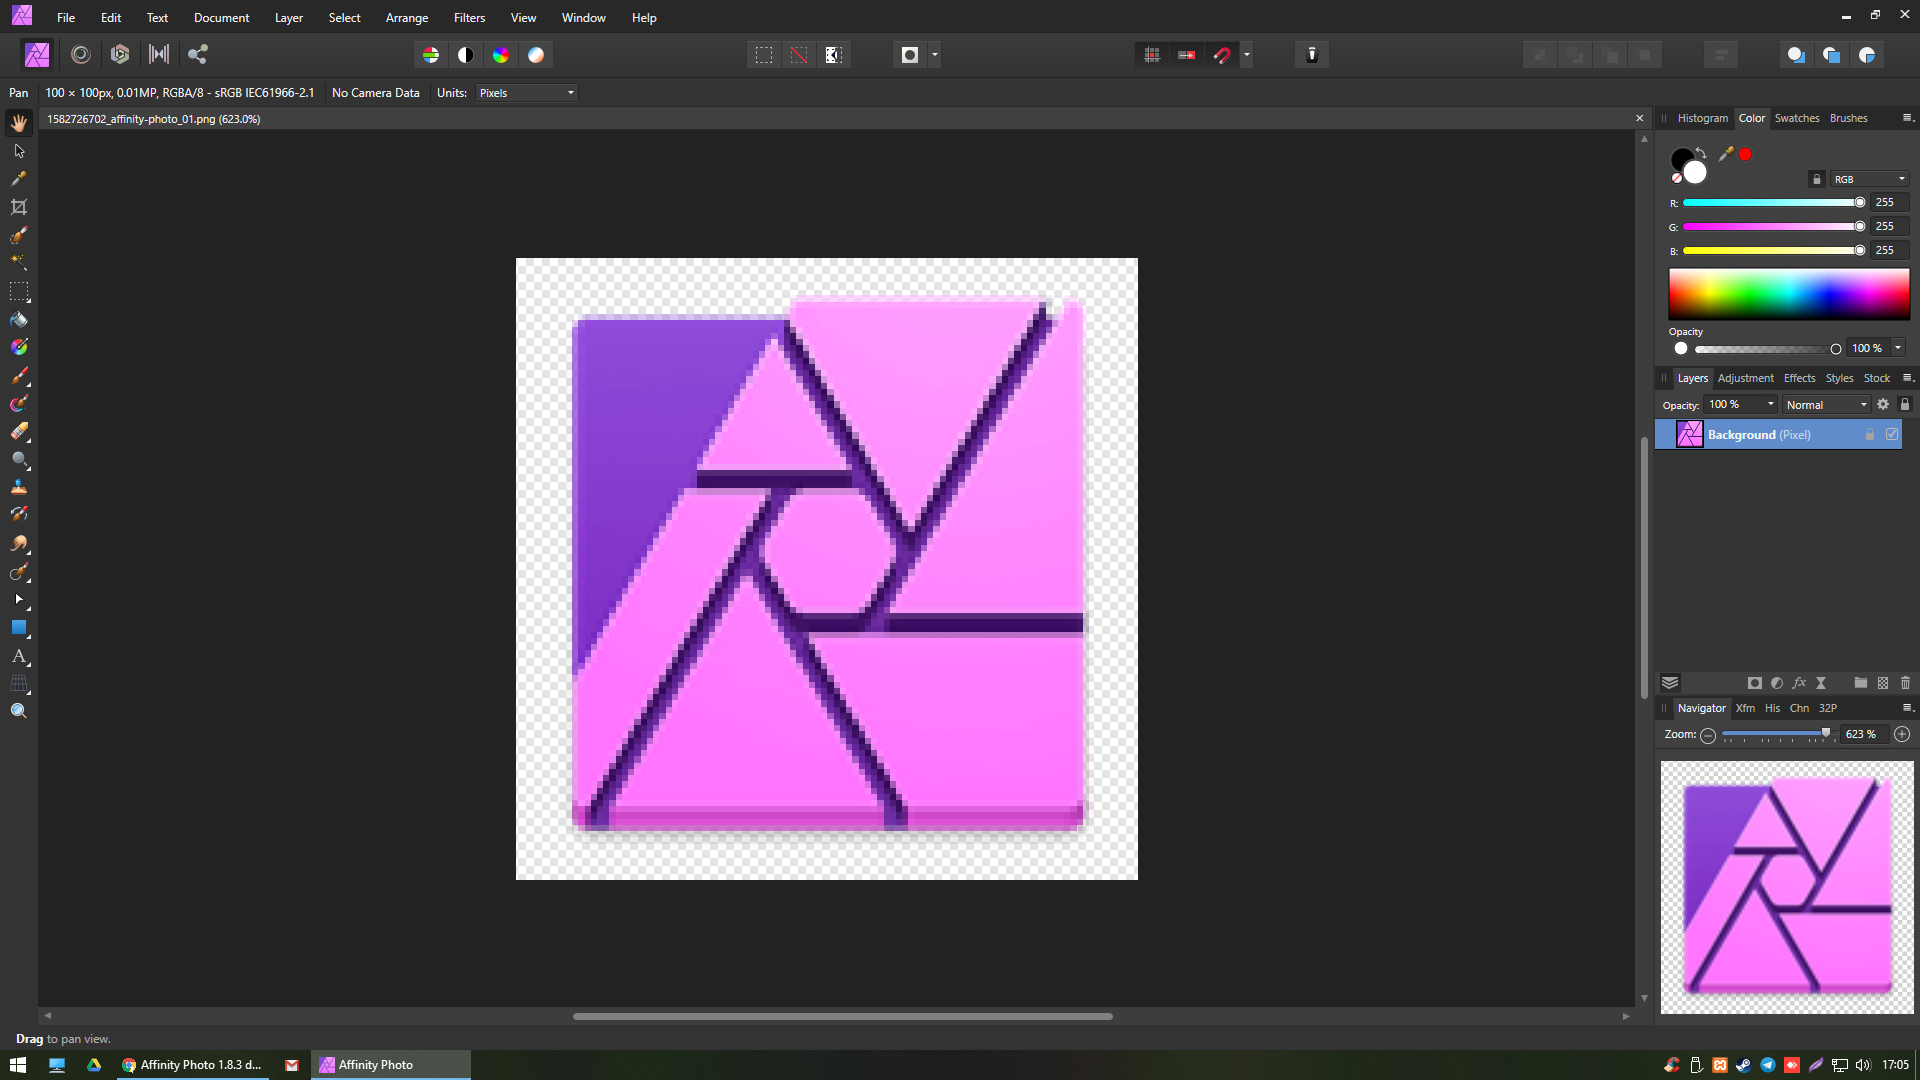Apply Auto White Balance from toolbar
Viewport: 1920px width, 1080px height.
pos(536,55)
